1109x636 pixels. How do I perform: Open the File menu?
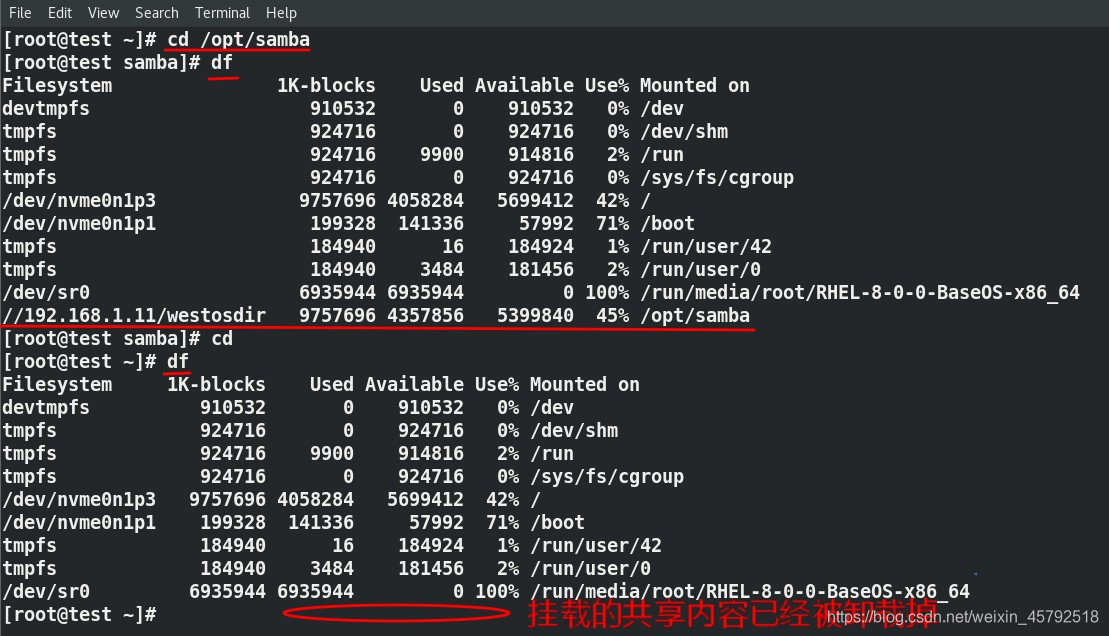click(19, 12)
